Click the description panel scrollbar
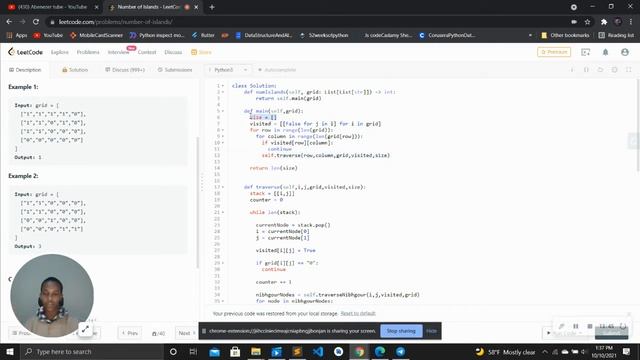Screen dimensions: 640x360 pos(198,203)
